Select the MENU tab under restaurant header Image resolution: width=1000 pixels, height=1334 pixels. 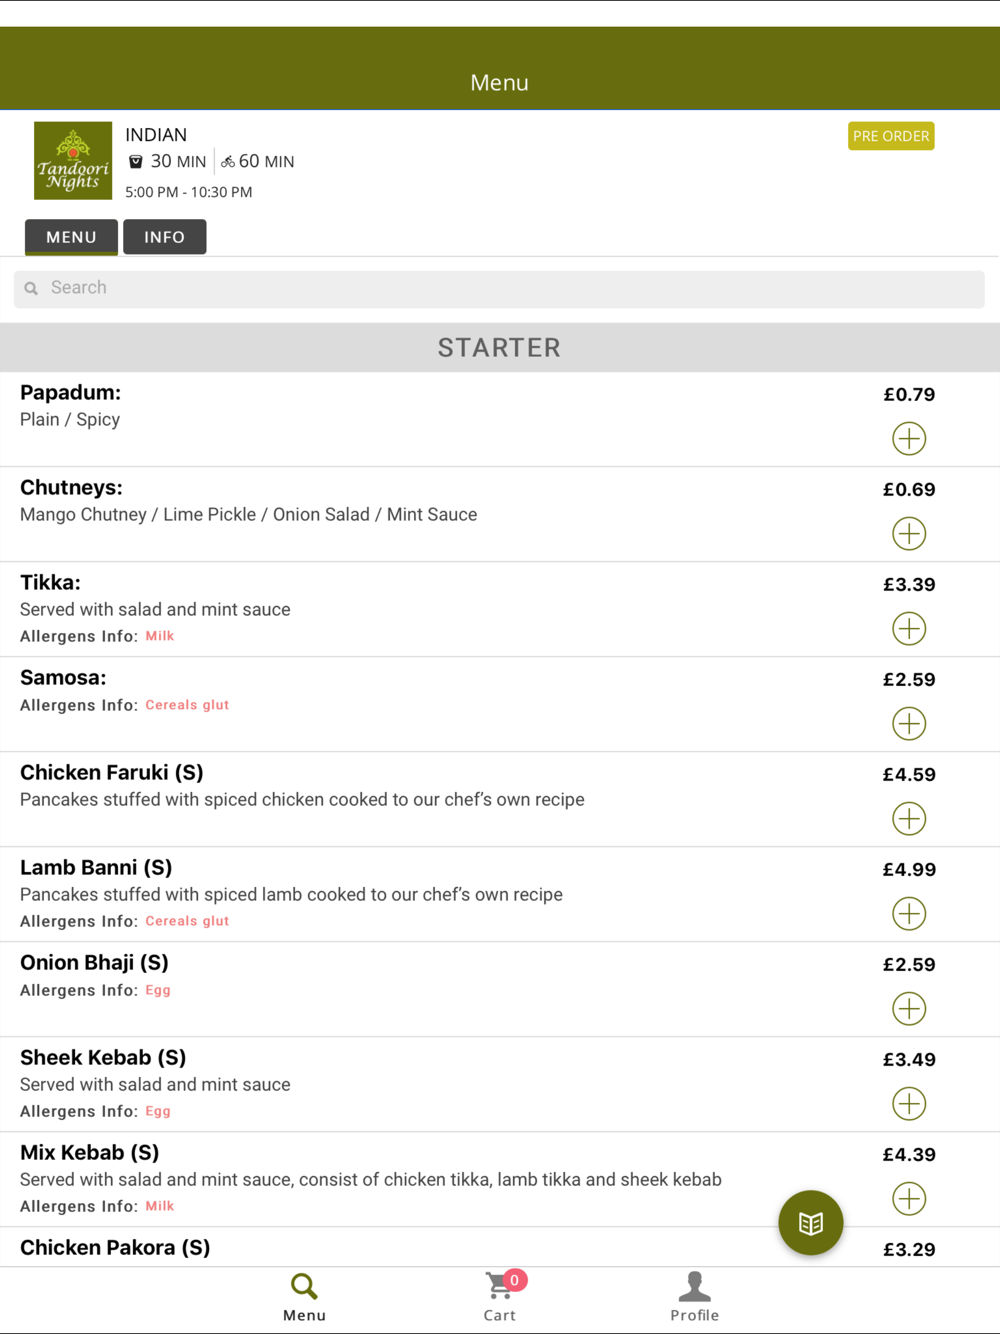click(71, 237)
